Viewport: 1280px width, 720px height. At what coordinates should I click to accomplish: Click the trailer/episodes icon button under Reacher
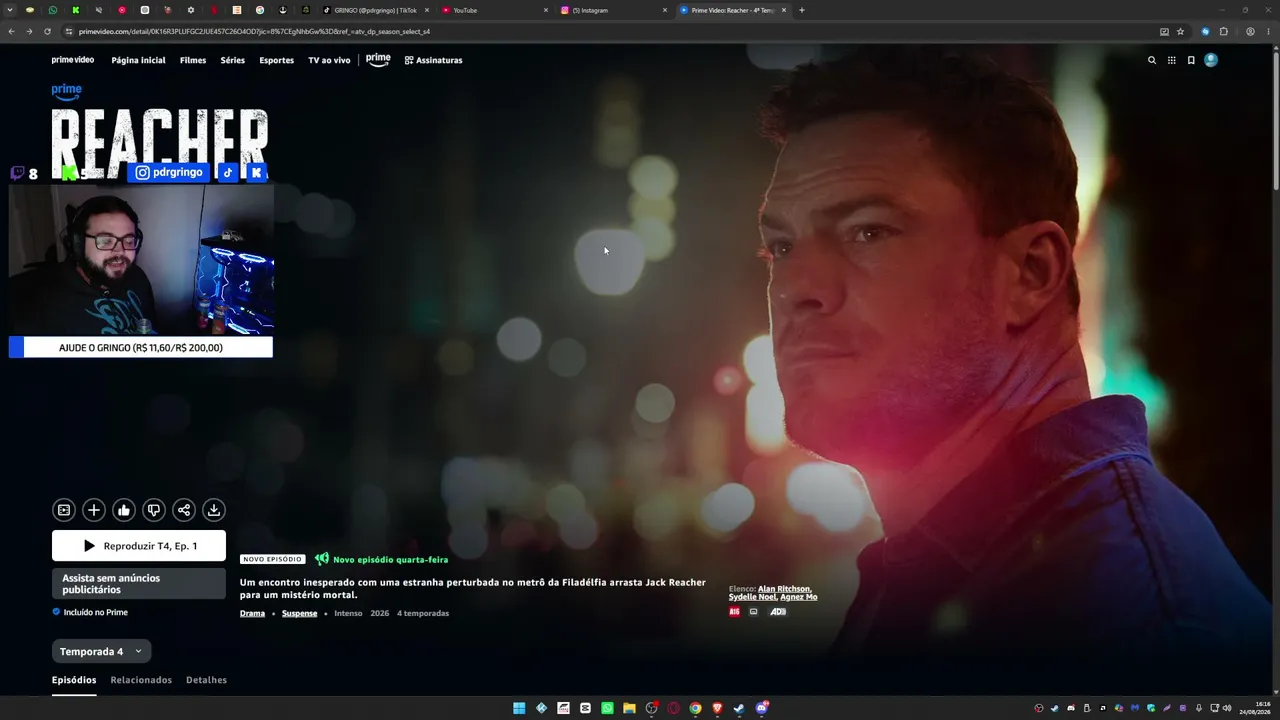[x=64, y=510]
